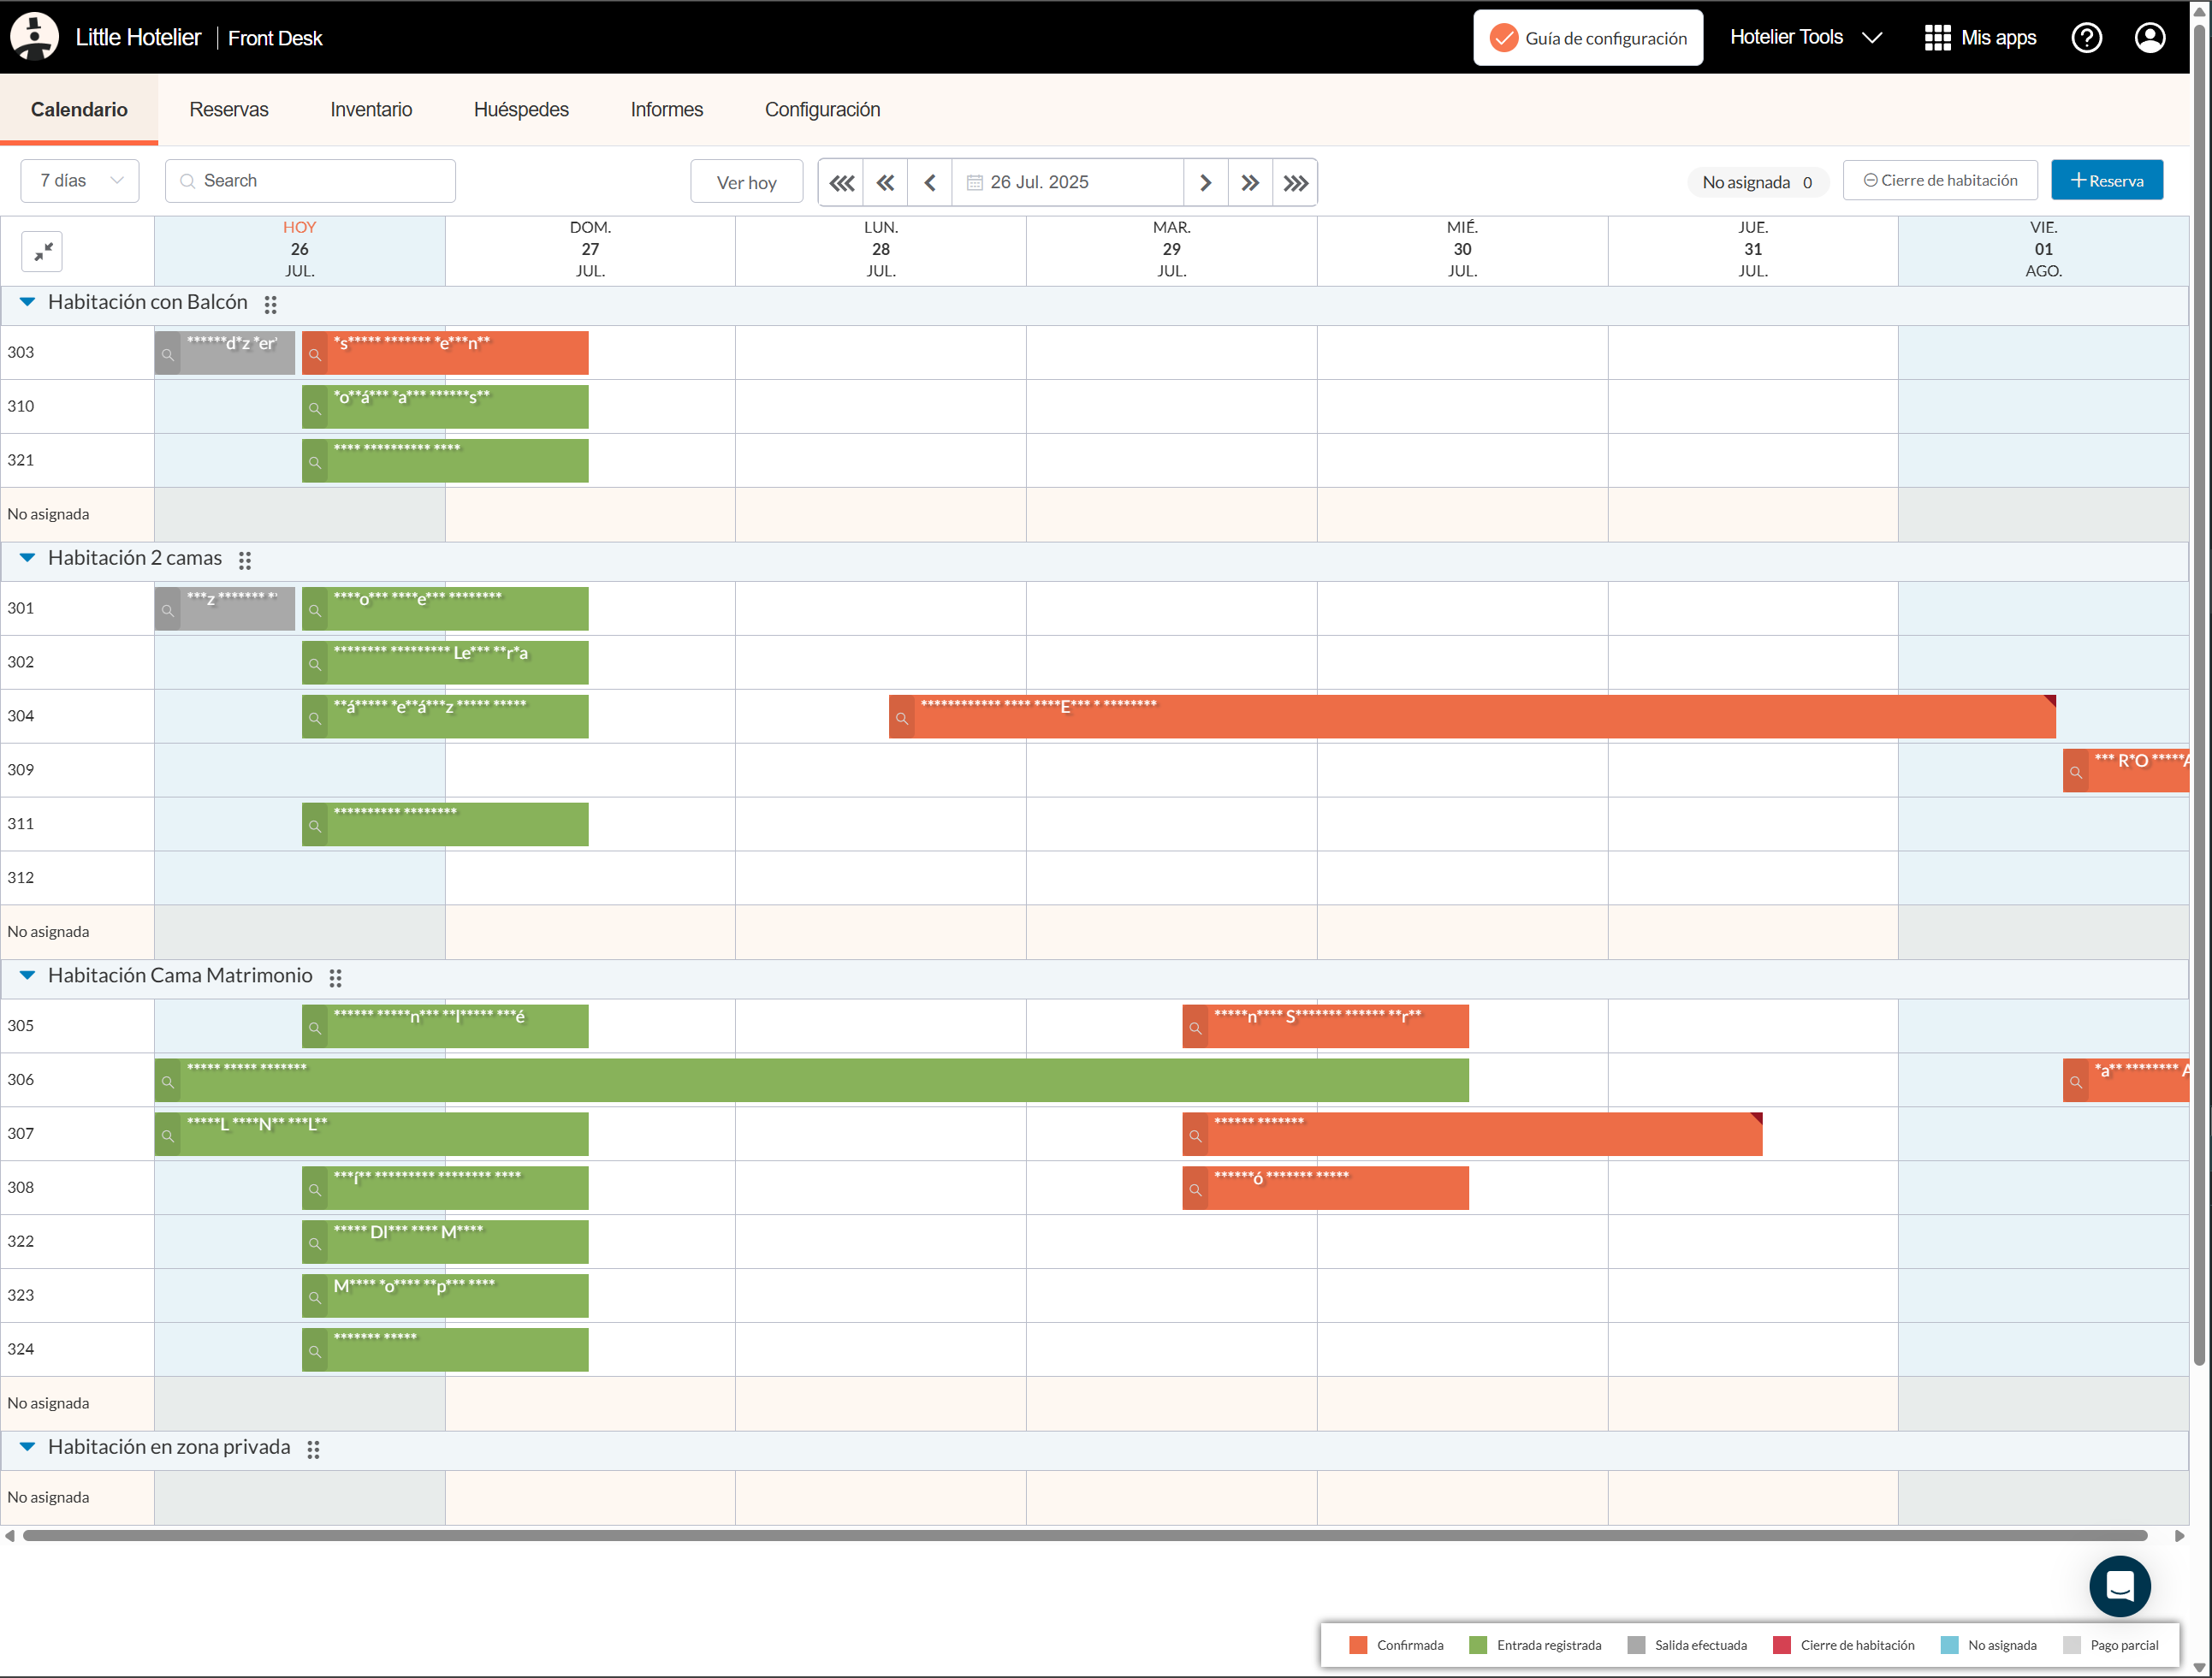Screen dimensions: 2212x1678
Task: Open the 7 días view dropdown
Action: (80, 181)
